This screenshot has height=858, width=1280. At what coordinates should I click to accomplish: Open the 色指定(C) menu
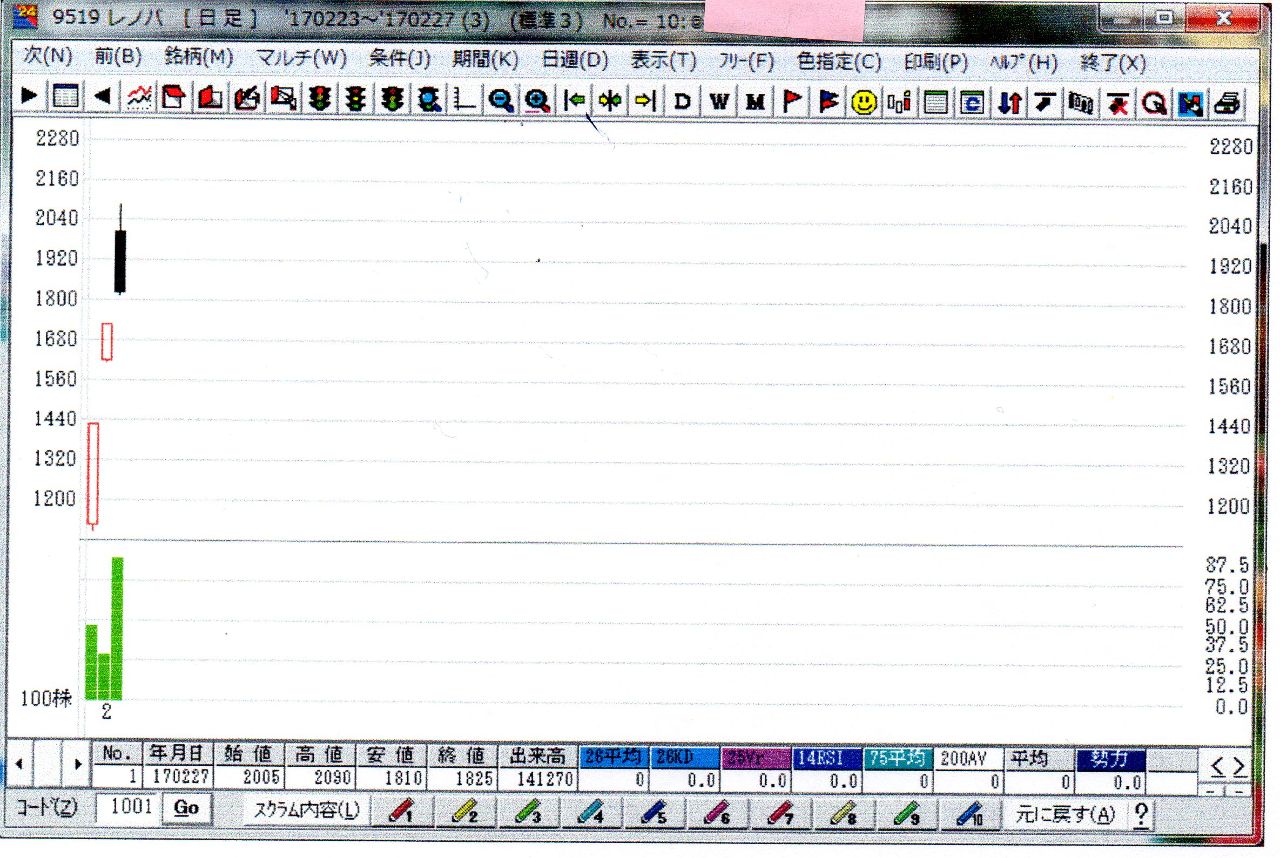pyautogui.click(x=838, y=60)
